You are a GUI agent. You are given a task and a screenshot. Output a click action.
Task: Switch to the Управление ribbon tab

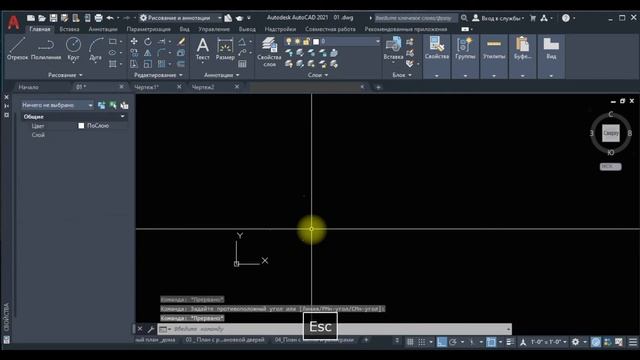tap(214, 29)
